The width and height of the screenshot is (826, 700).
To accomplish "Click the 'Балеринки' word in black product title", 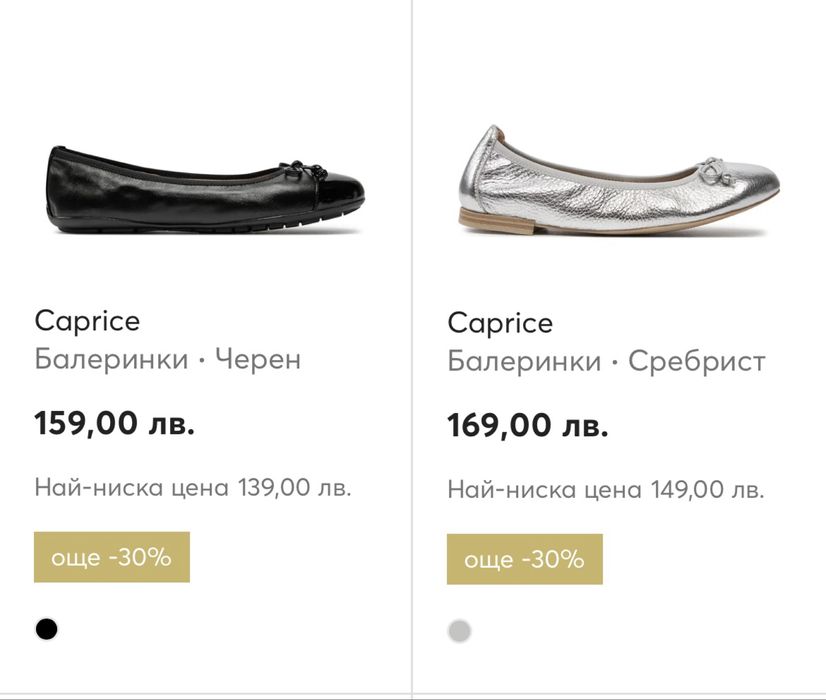I will click(x=111, y=359).
